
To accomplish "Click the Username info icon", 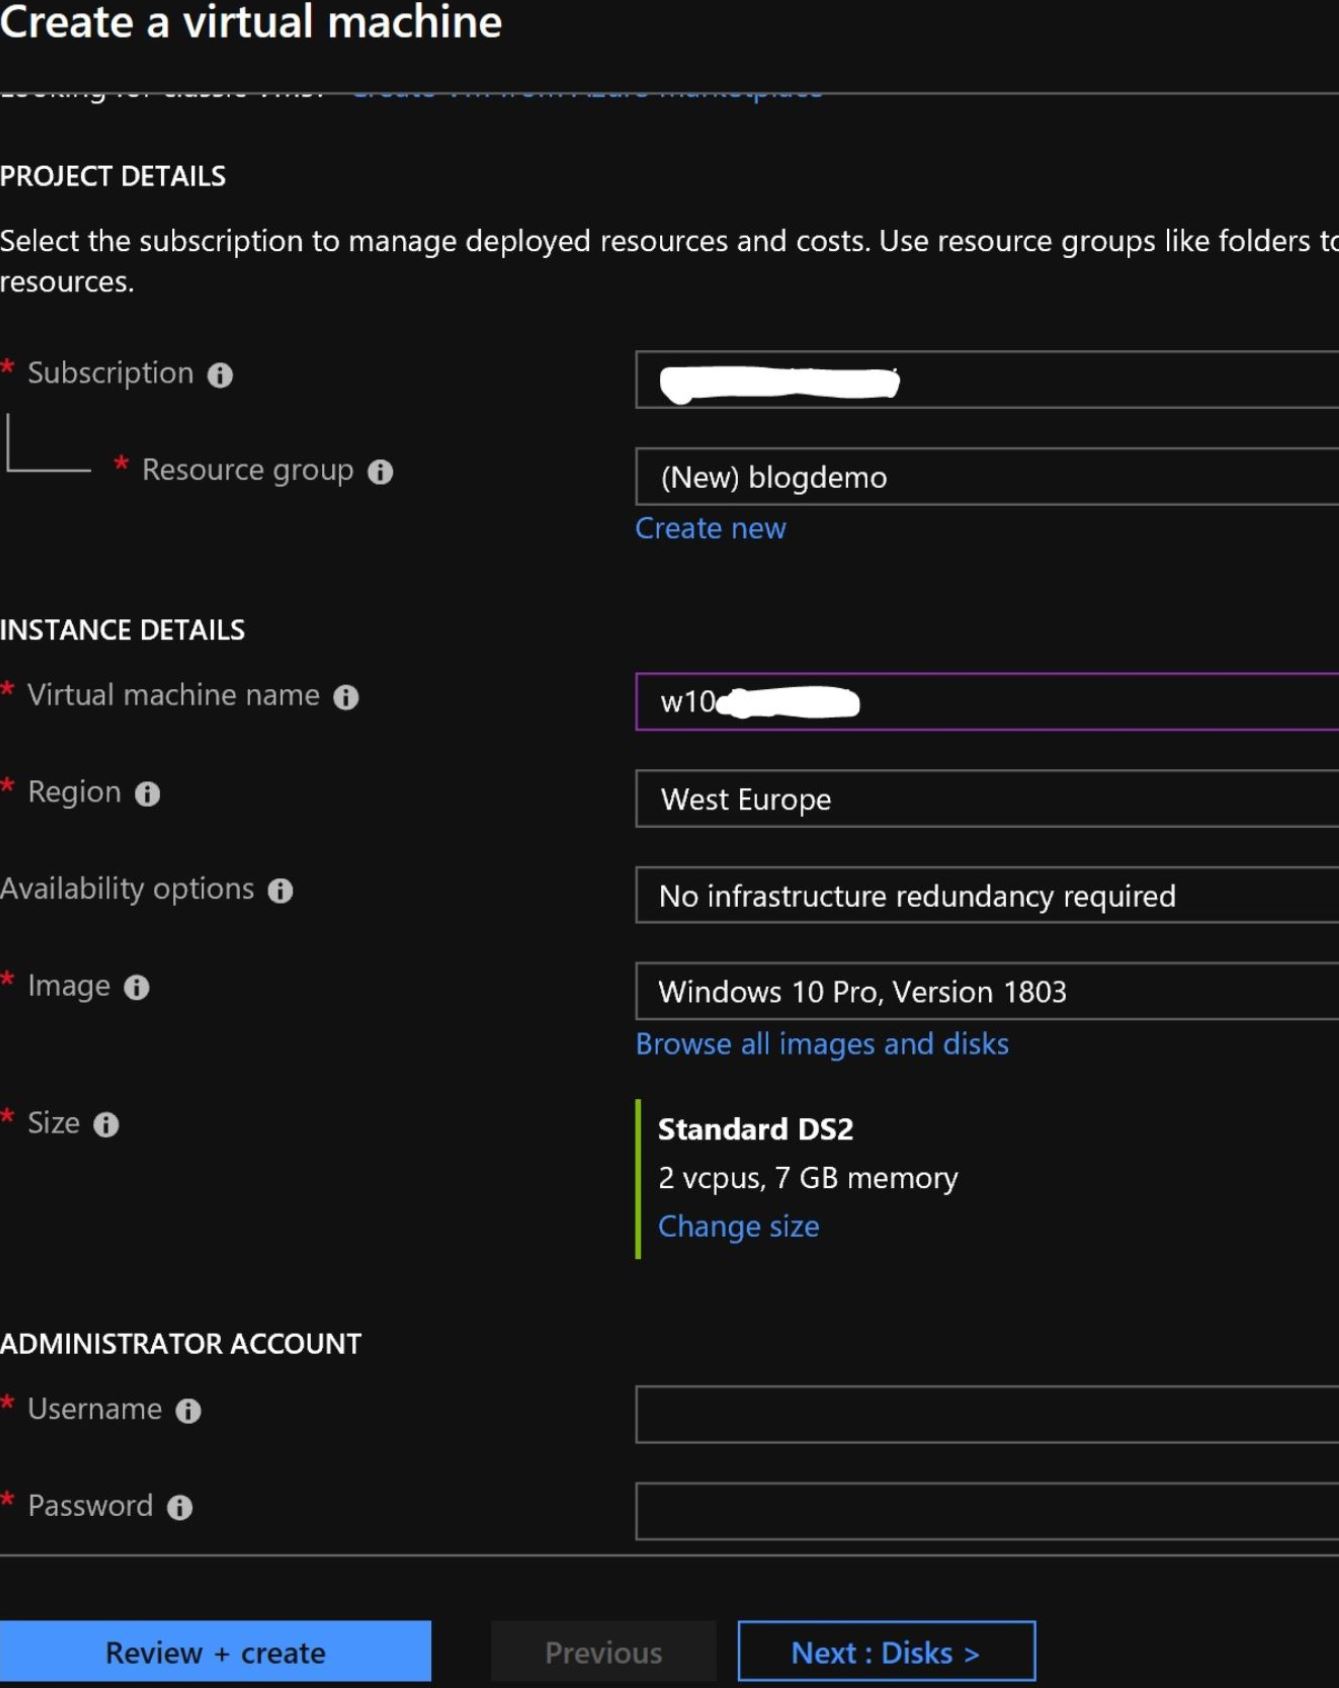I will coord(188,1411).
